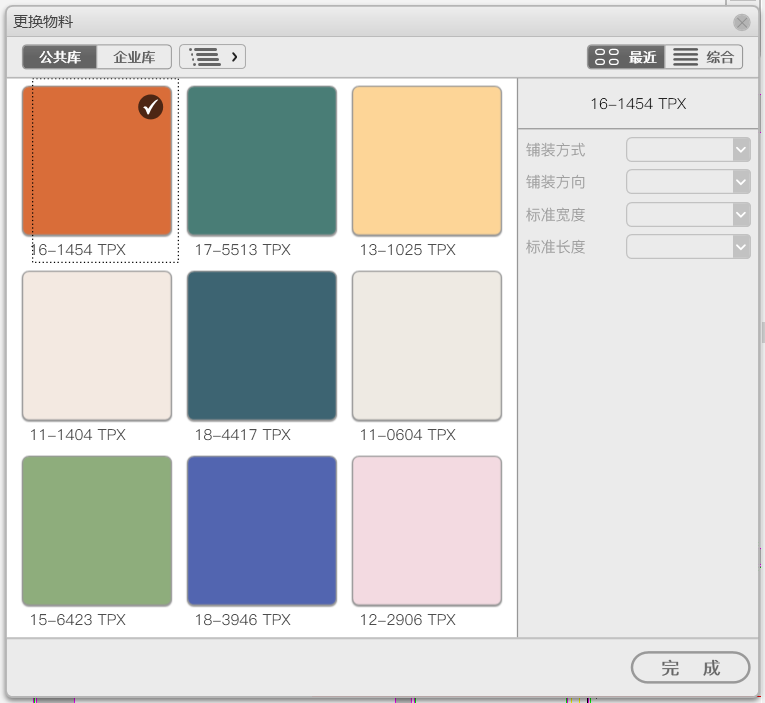Viewport: 765px width, 703px height.
Task: Expand the 铺装方式 dropdown
Action: 688,150
